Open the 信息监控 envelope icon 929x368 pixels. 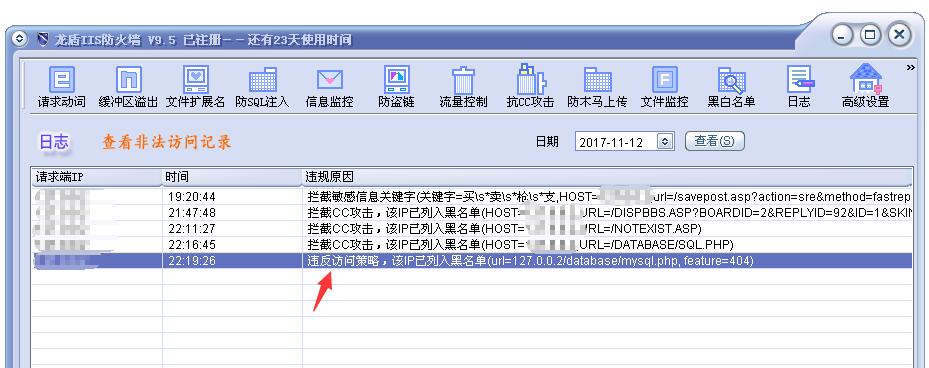pyautogui.click(x=329, y=87)
